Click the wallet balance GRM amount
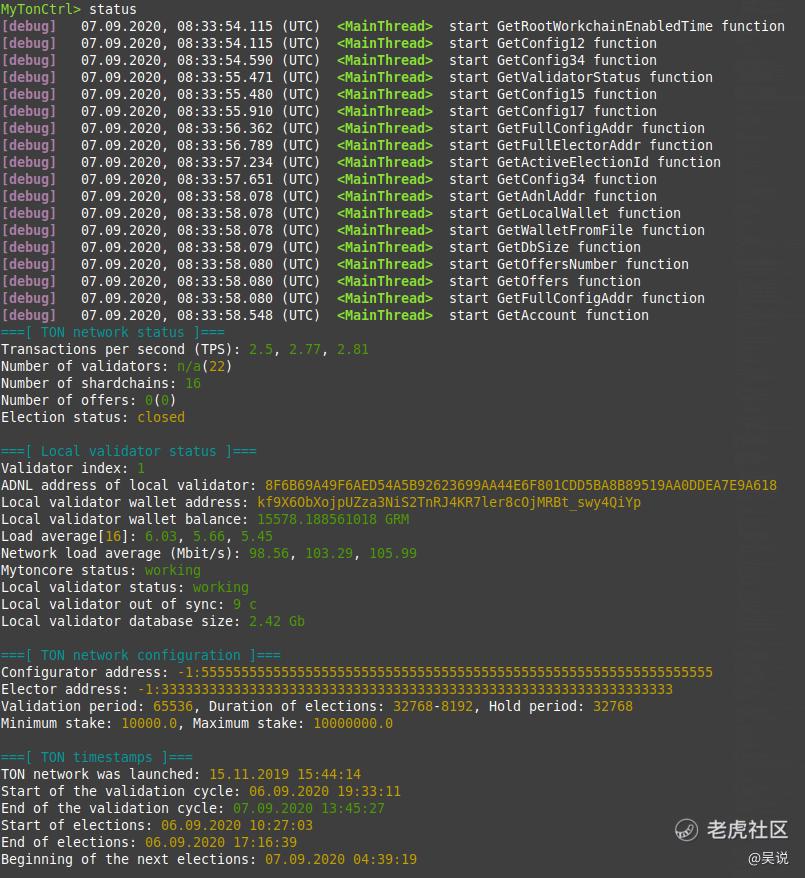This screenshot has height=878, width=805. click(x=333, y=519)
